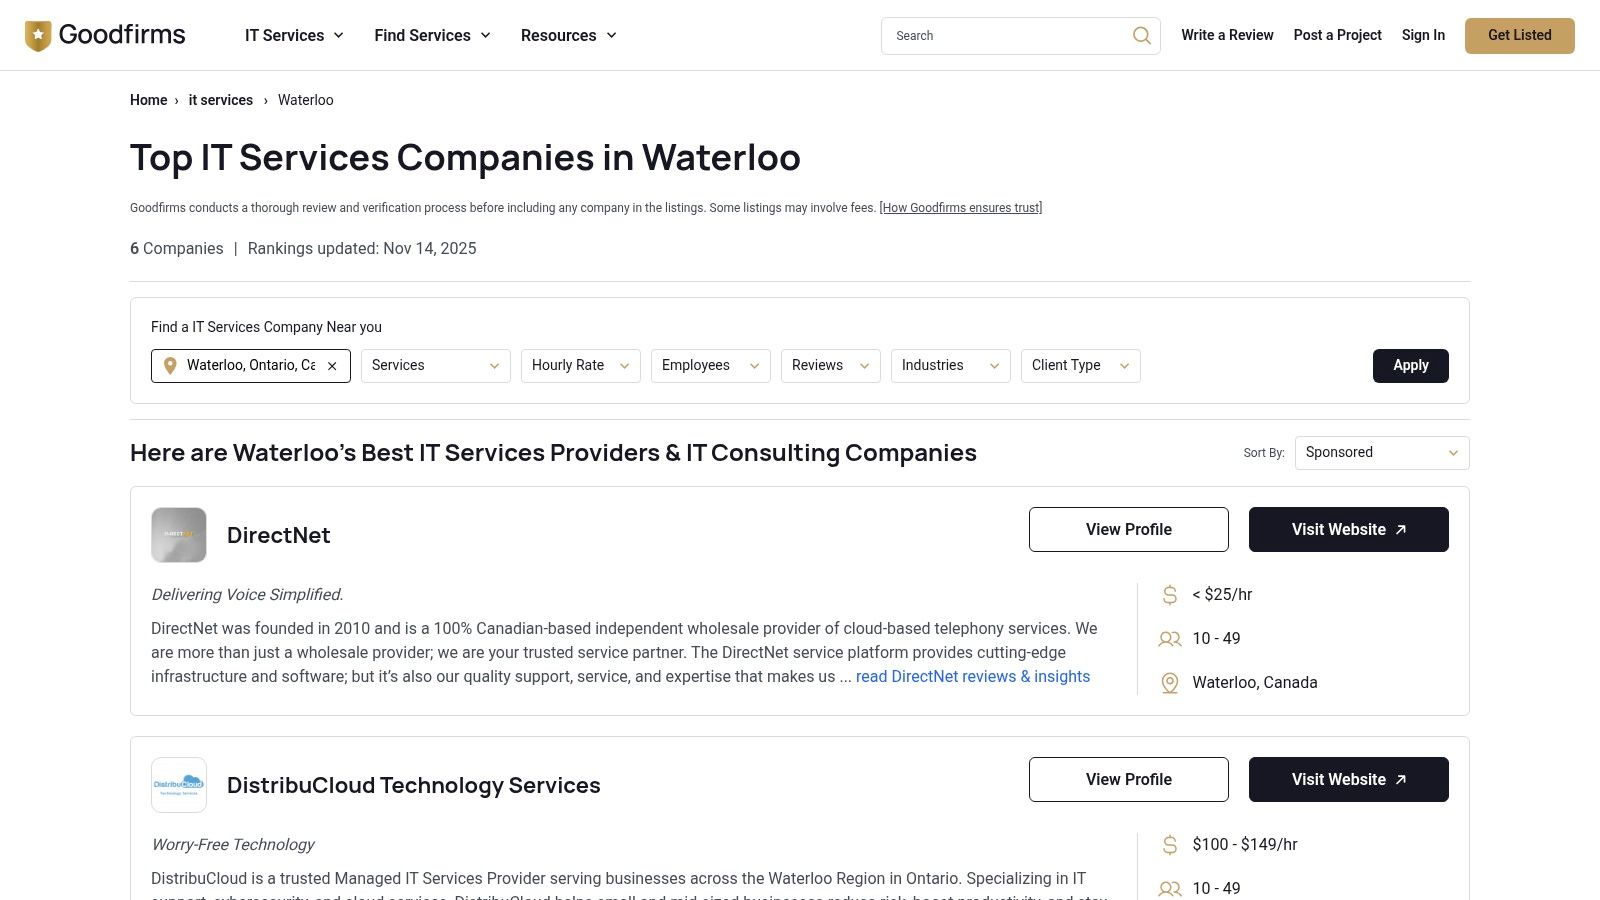Open the Industries filter dropdown
The height and width of the screenshot is (900, 1600).
[x=950, y=365]
